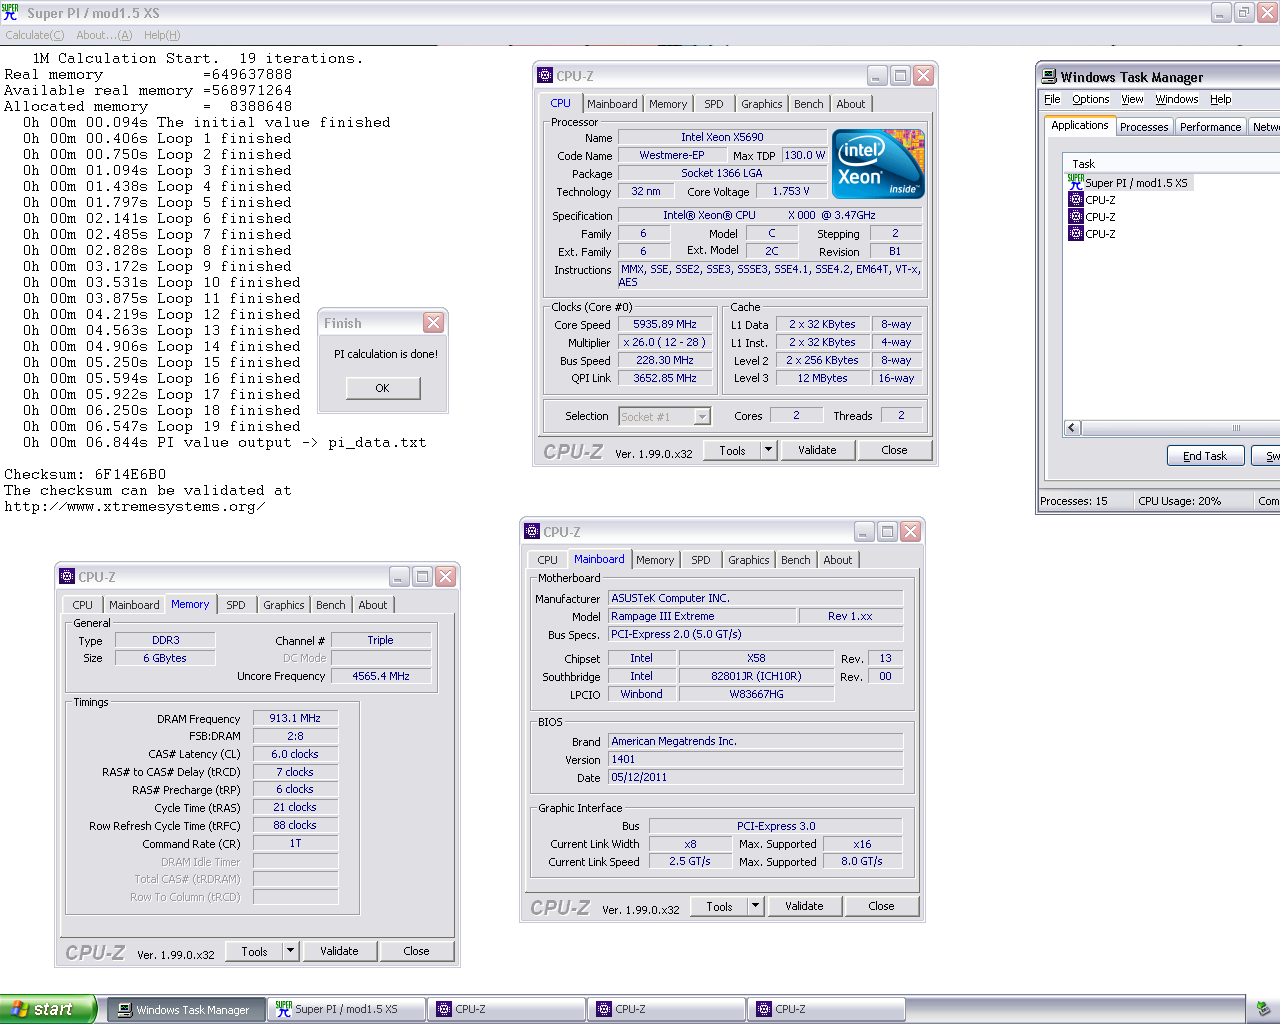Switch to Super PI taskbar item
1280x1024 pixels.
[x=345, y=1010]
